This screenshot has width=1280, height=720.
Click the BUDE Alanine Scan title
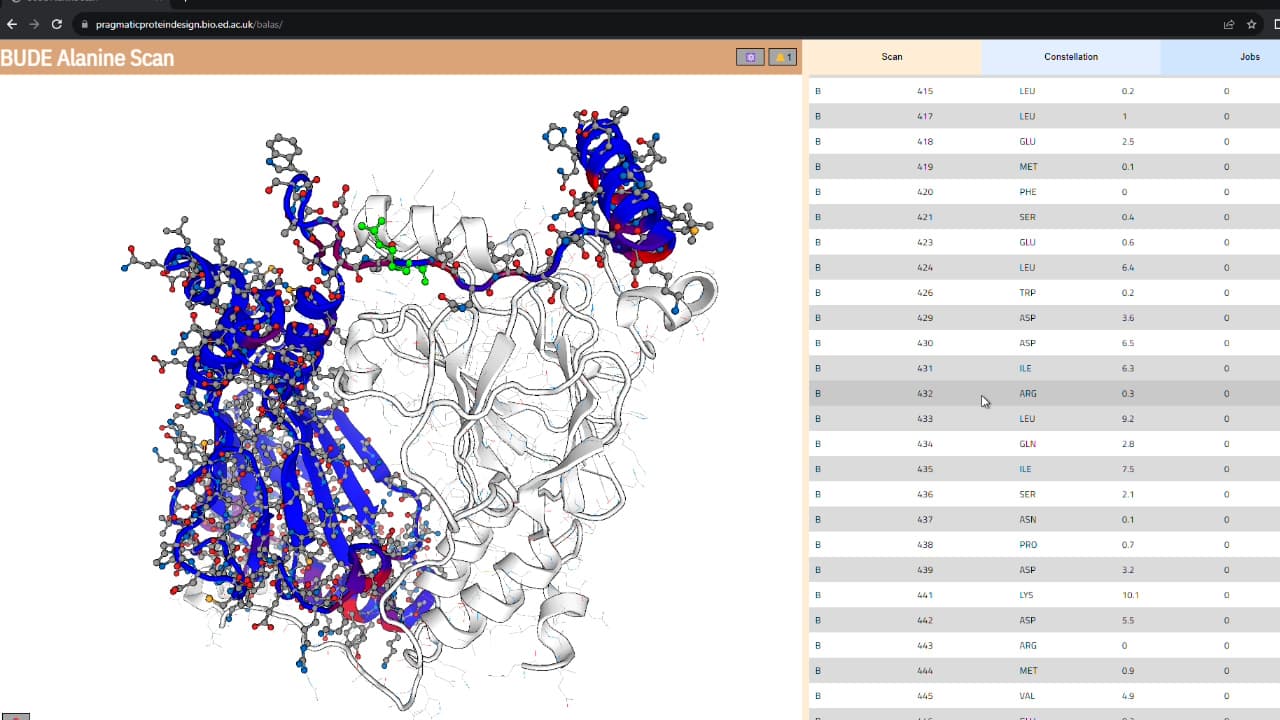tap(87, 58)
